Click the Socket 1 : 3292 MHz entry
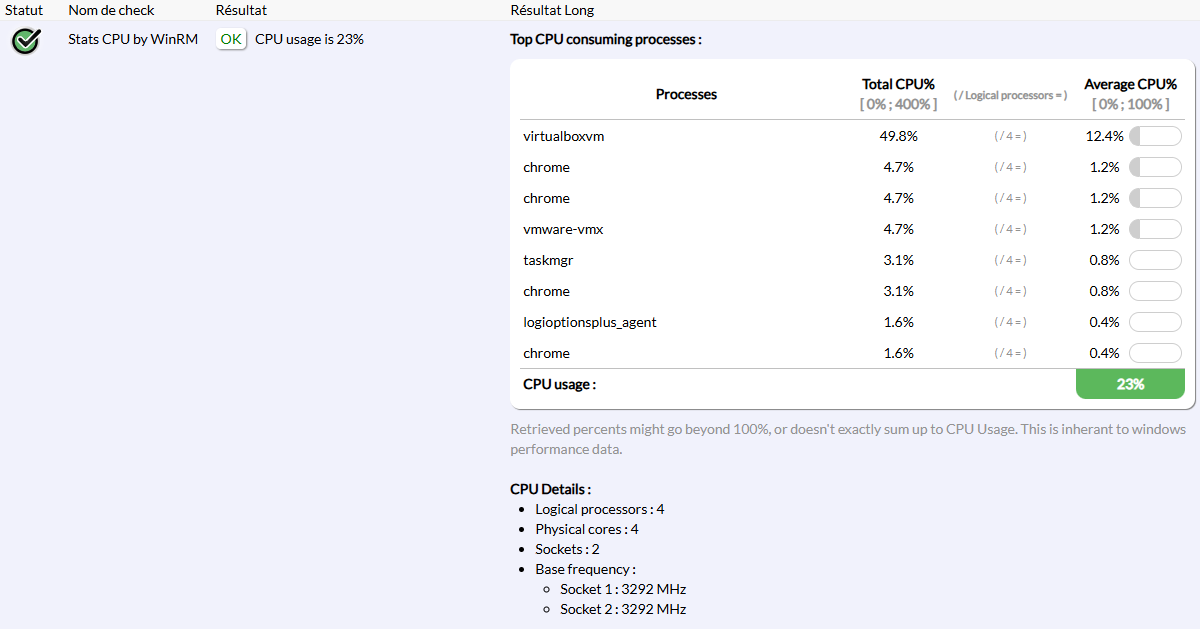The image size is (1200, 629). click(x=622, y=589)
